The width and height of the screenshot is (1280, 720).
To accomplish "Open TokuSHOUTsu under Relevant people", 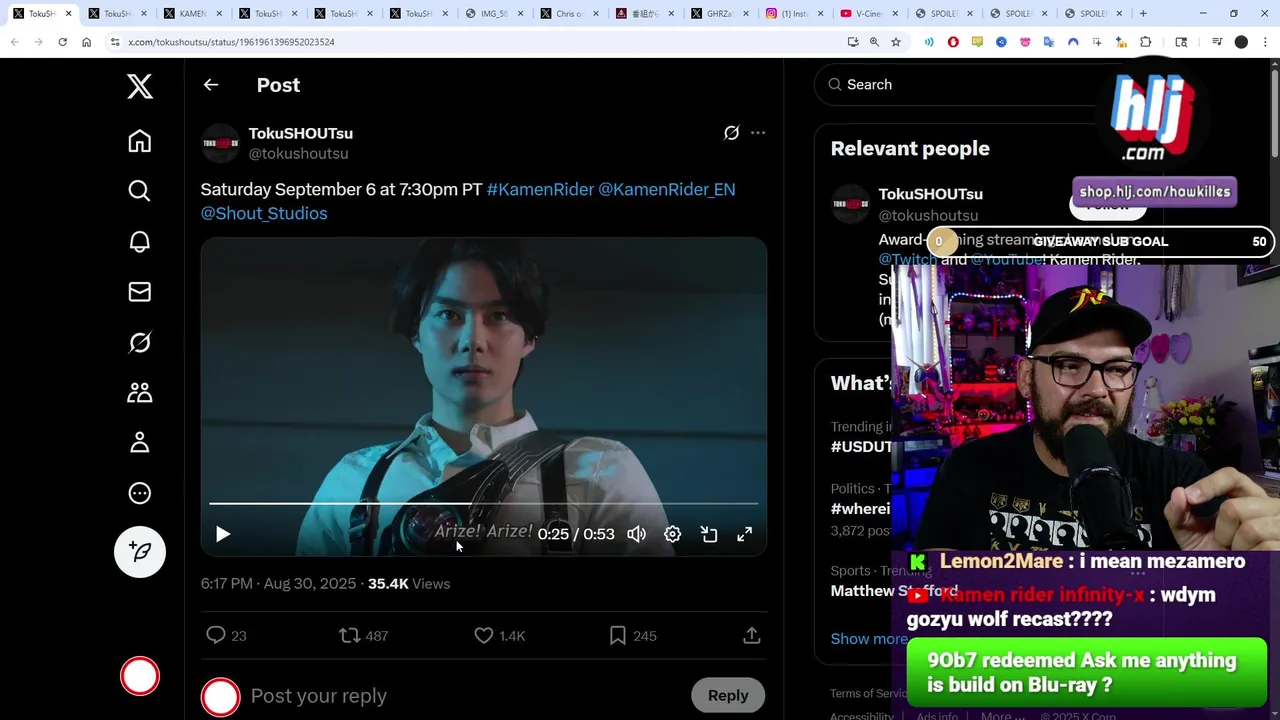I will coord(930,194).
